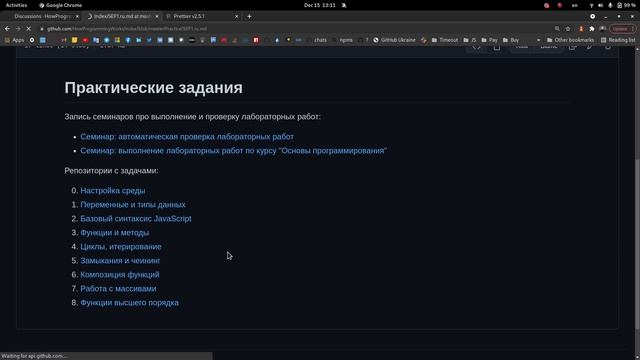
Task: Open the media control icon in tab strip
Action: pos(592,16)
